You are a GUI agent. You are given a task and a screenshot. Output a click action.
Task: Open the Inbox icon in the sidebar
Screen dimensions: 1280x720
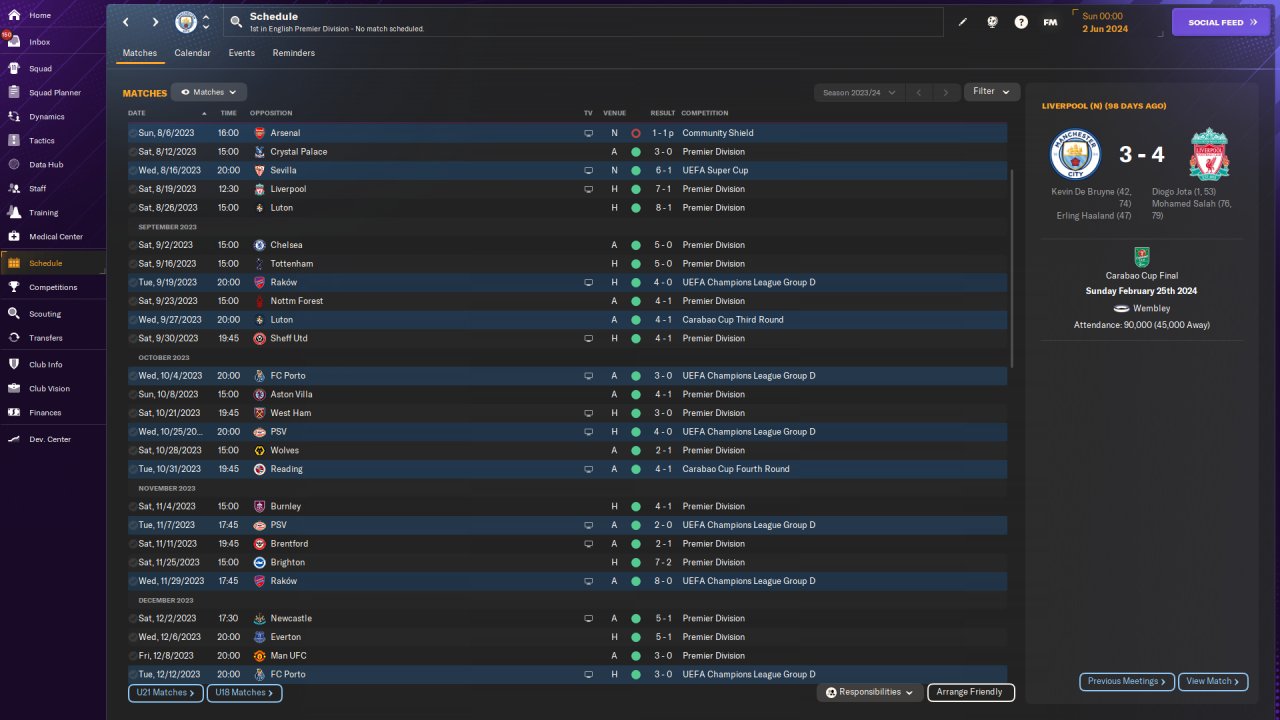coord(14,42)
